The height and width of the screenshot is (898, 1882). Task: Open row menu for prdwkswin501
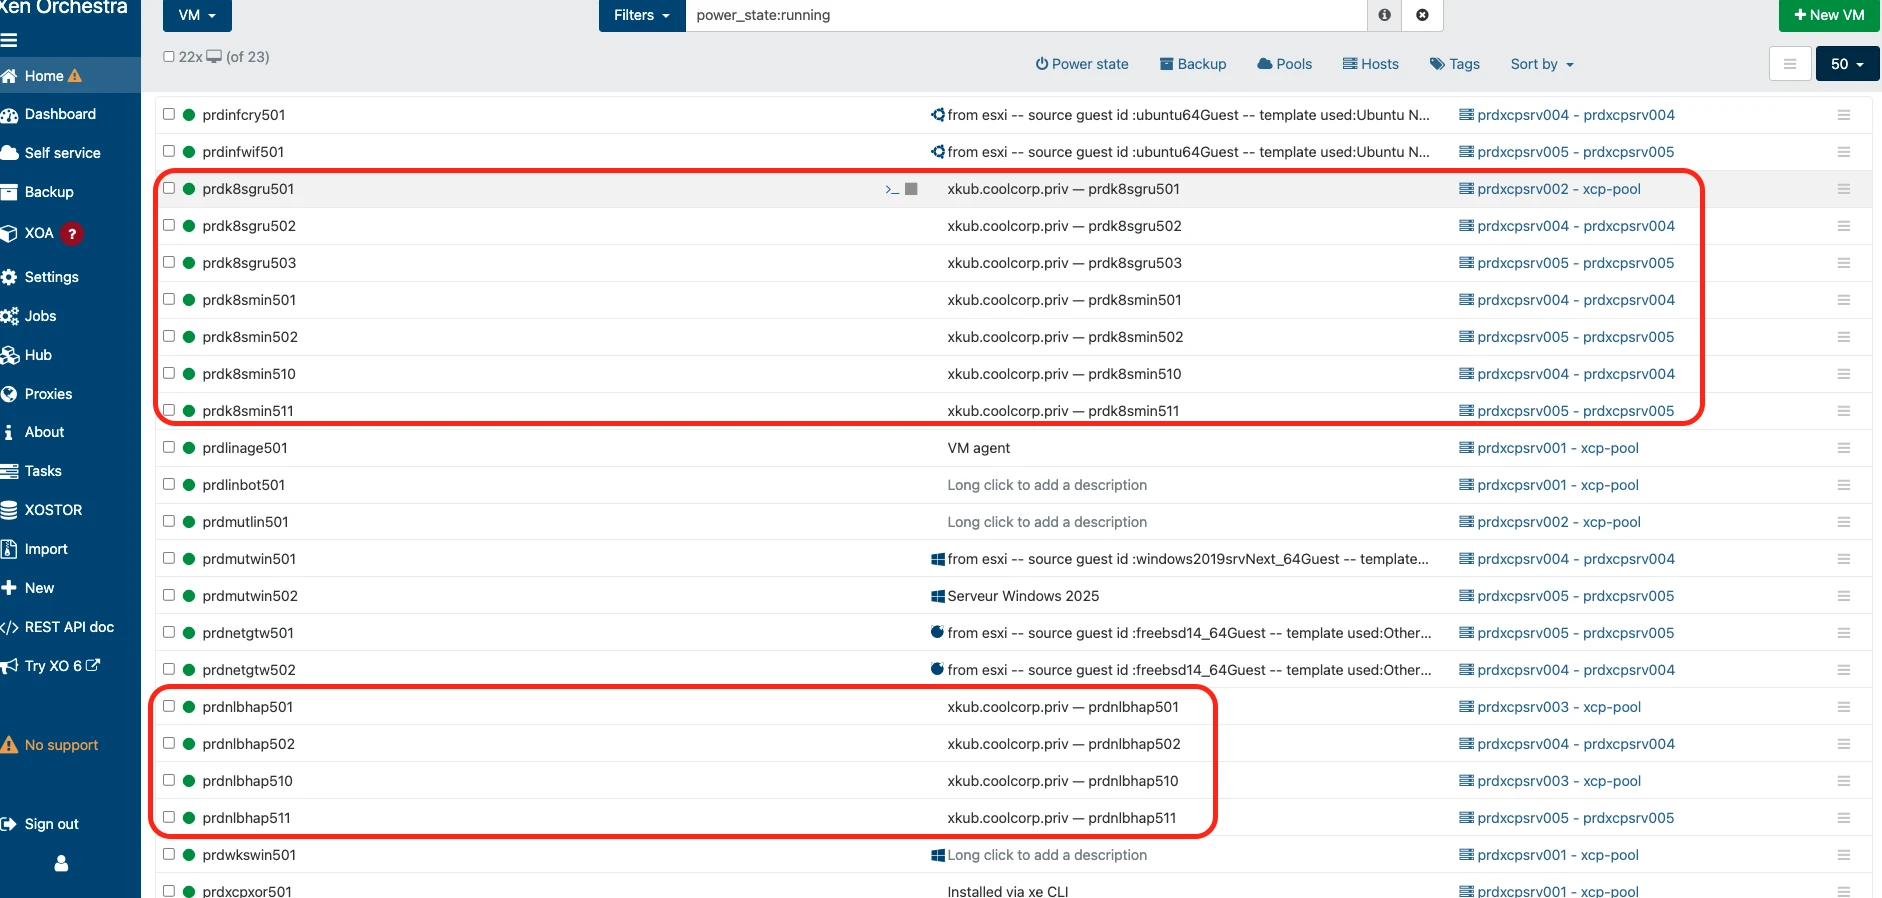1843,855
